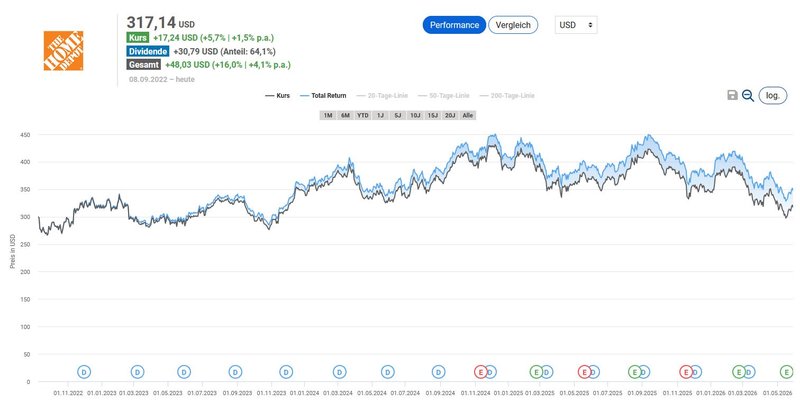
Task: Open red earnings marker near 01.05.2025
Action: pyautogui.click(x=584, y=372)
